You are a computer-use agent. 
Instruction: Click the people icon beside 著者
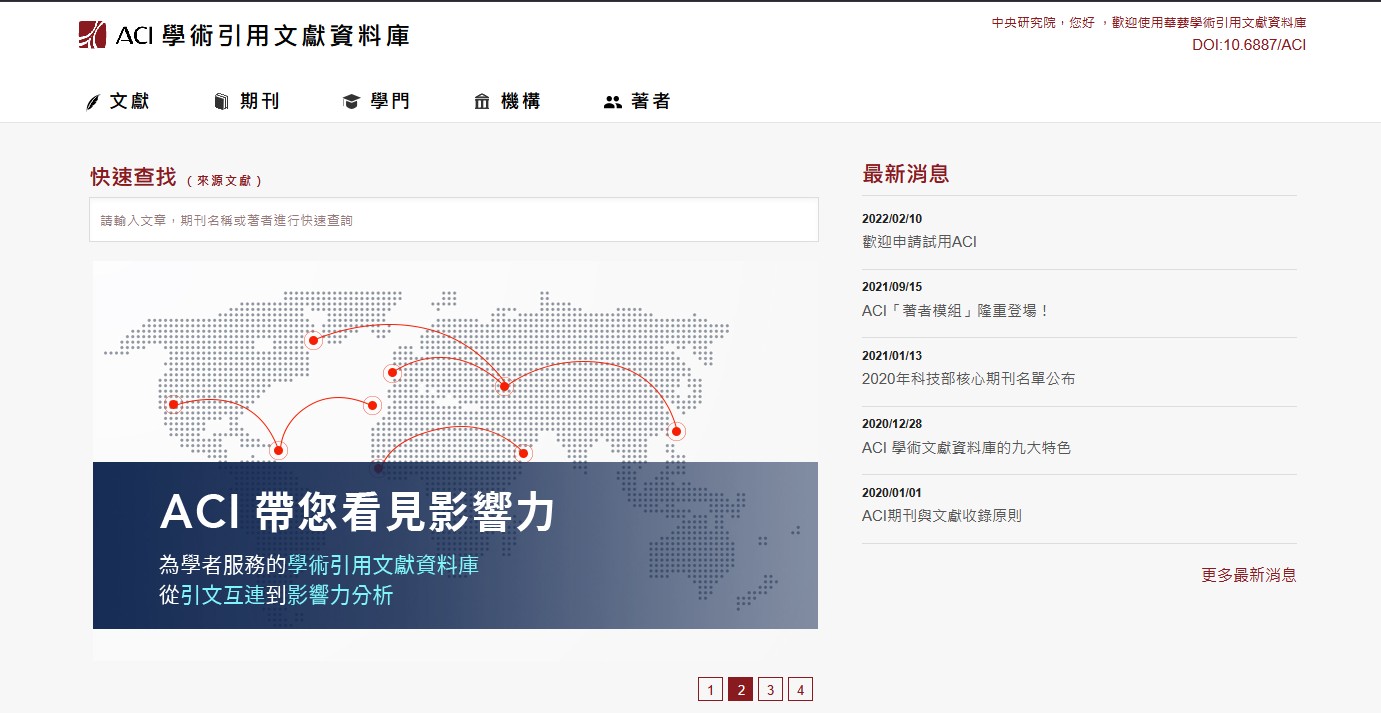pos(613,102)
